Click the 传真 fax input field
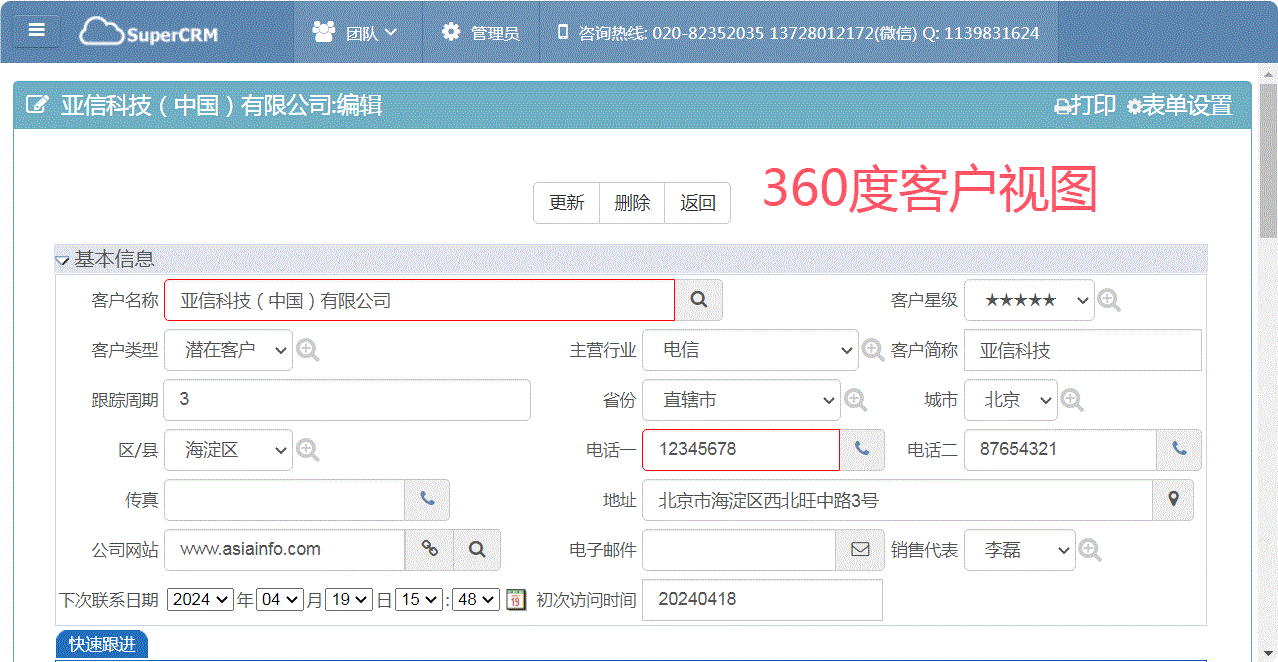The image size is (1278, 662). tap(284, 500)
